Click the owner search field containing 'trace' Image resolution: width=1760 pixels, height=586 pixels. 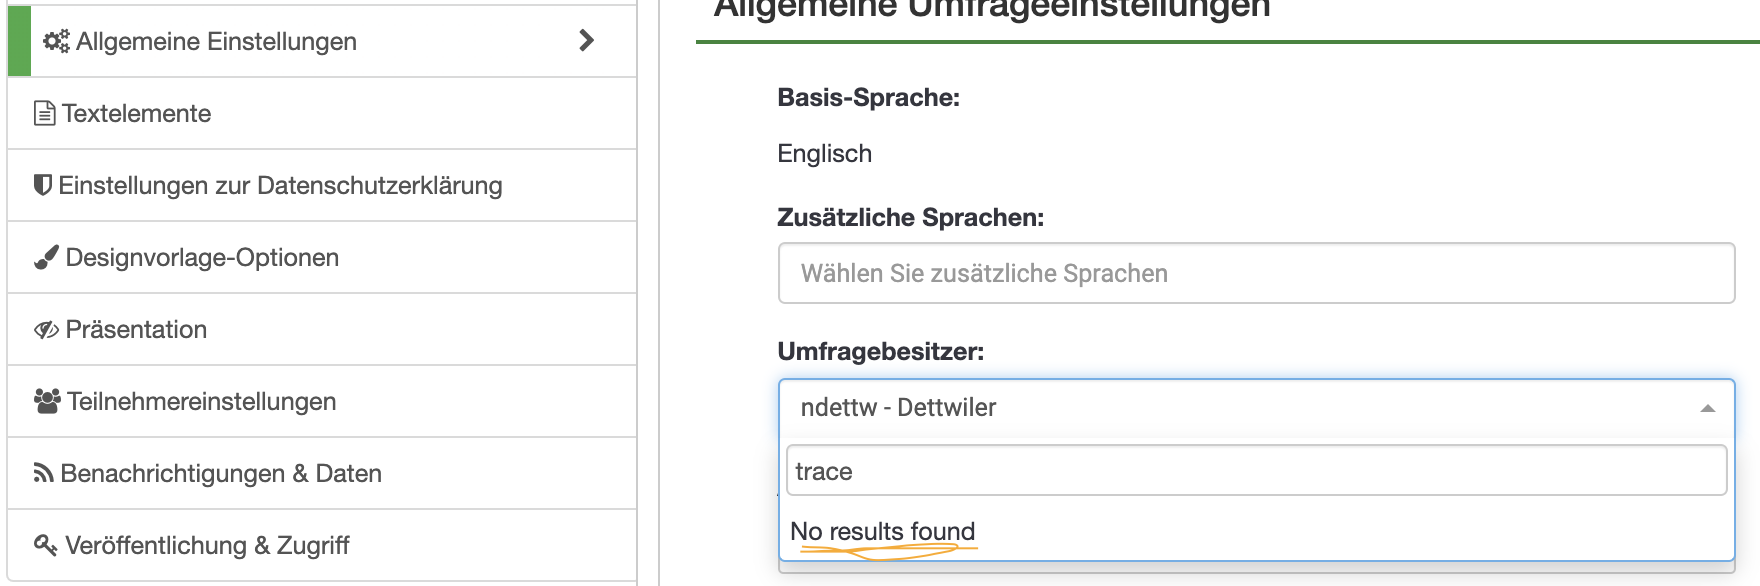1256,471
